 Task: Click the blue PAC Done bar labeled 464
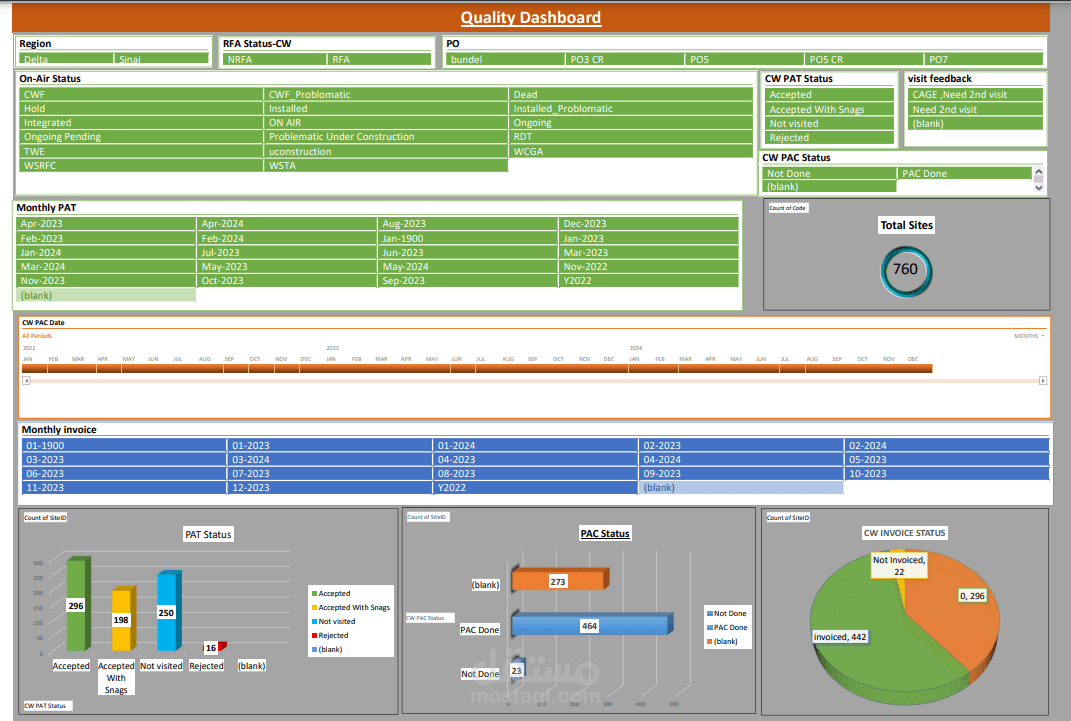pyautogui.click(x=592, y=624)
